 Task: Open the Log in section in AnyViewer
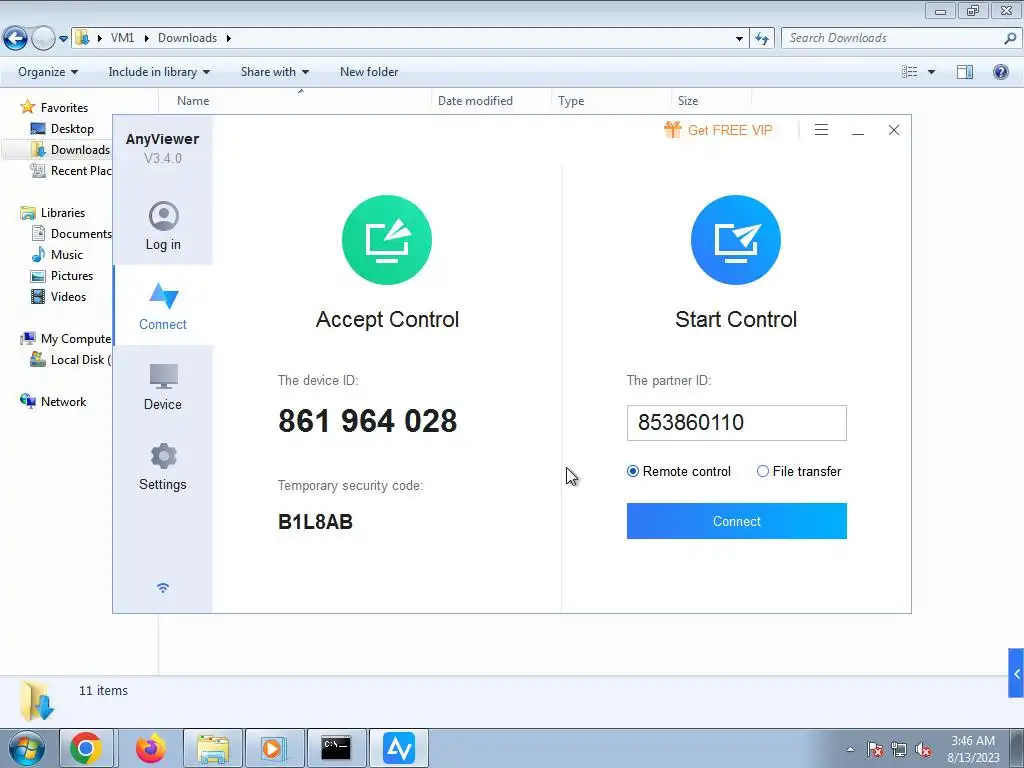[163, 226]
